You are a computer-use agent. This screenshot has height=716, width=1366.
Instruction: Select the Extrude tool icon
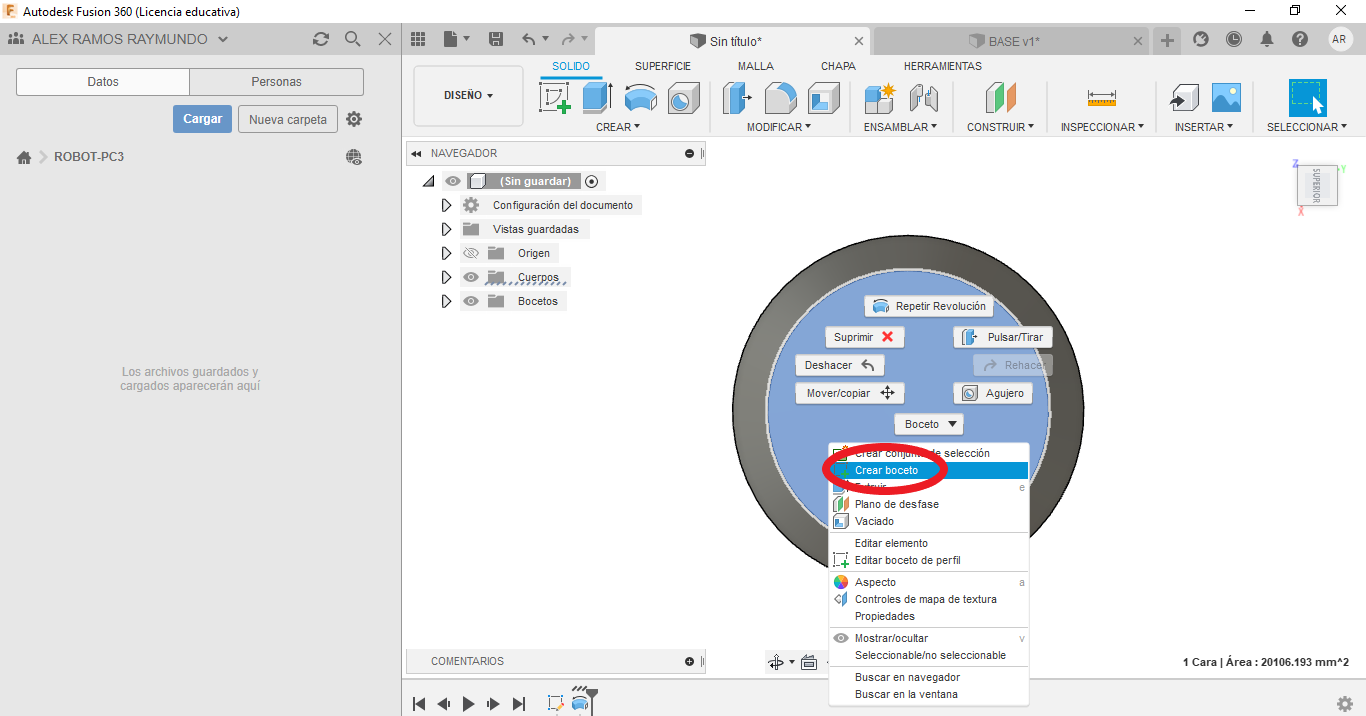pos(597,98)
